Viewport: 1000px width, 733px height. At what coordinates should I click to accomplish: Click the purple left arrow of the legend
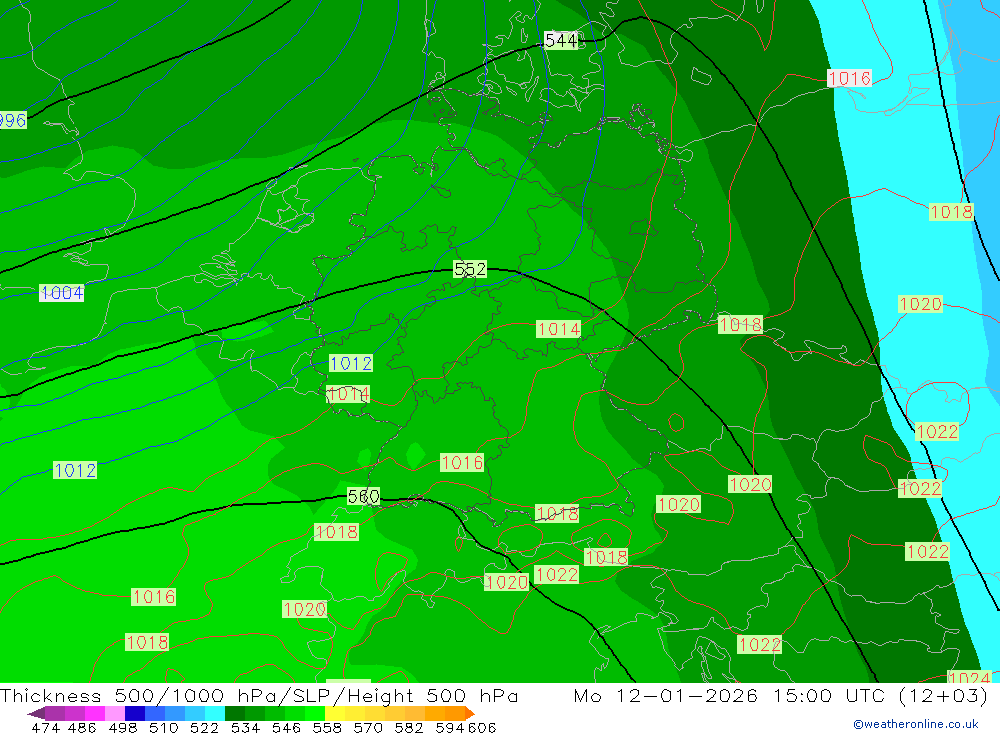pyautogui.click(x=36, y=713)
